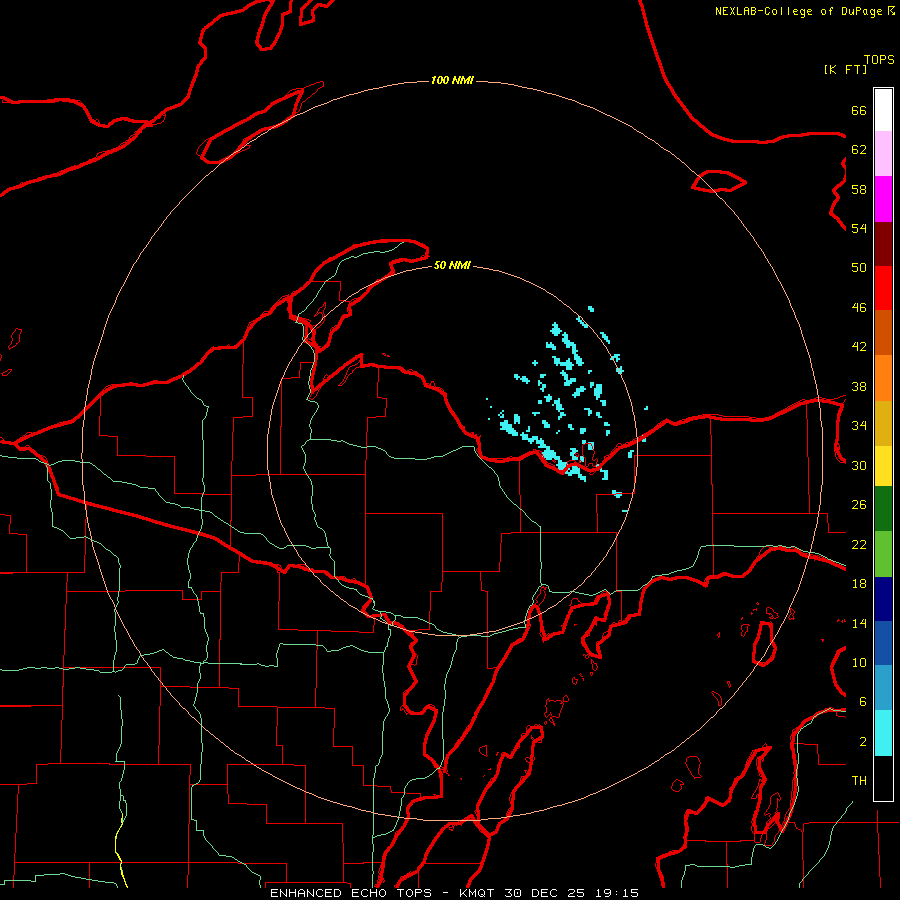Click the dark green 30 kft swatch
Viewport: 900px width, 900px height.
(x=883, y=509)
